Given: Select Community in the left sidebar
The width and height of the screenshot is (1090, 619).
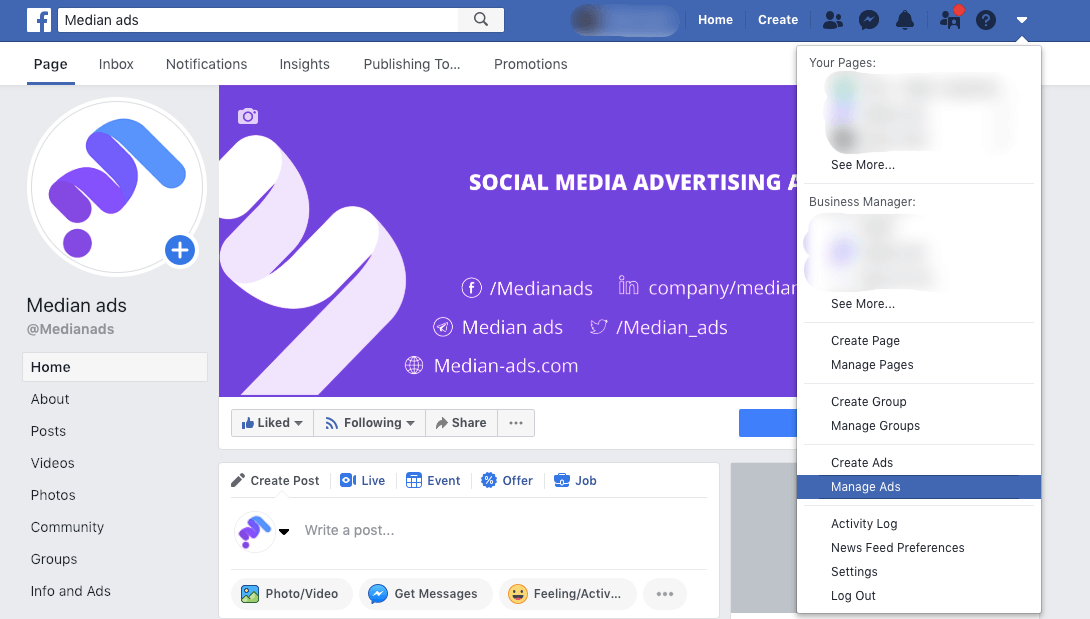Looking at the screenshot, I should pos(67,527).
